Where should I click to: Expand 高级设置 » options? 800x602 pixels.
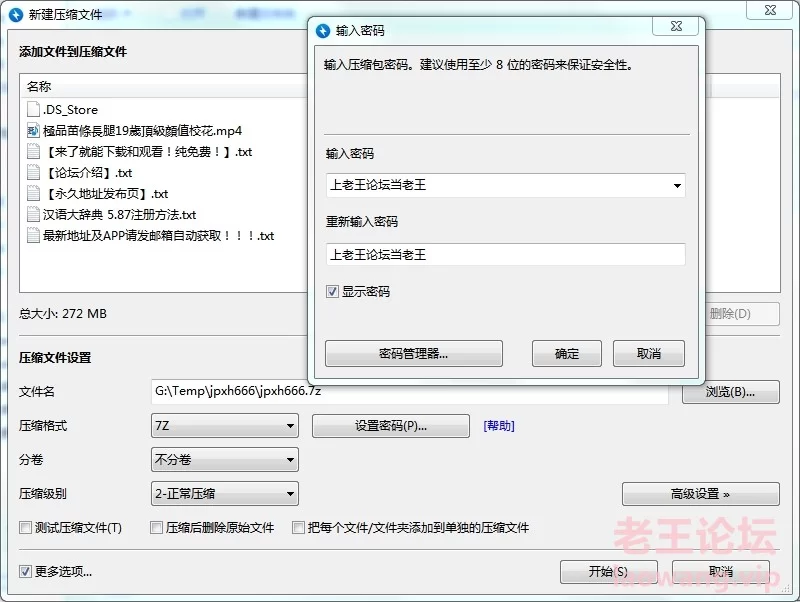coord(701,494)
